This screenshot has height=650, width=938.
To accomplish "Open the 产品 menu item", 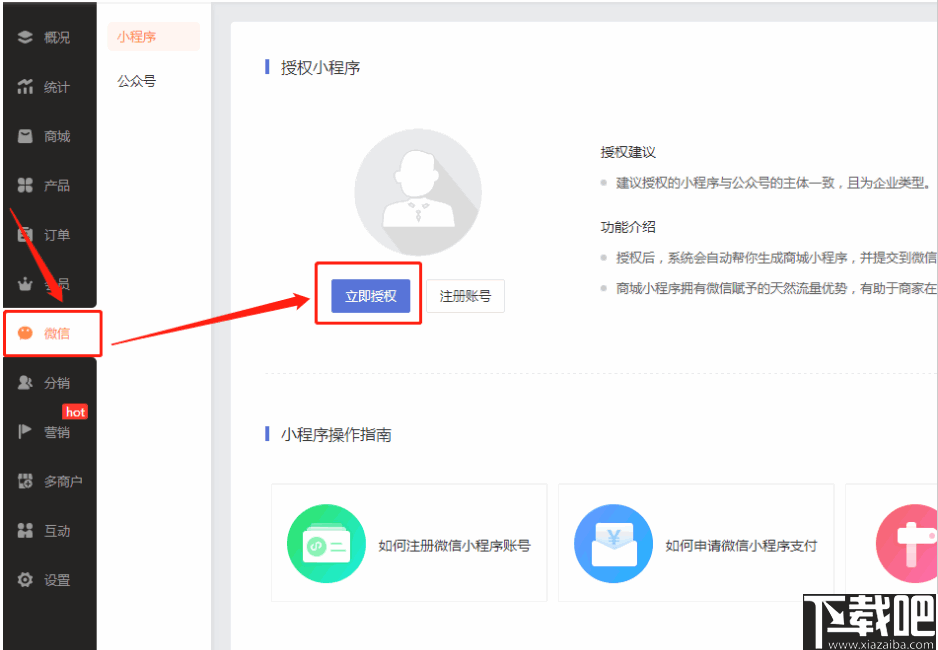I will (x=57, y=186).
